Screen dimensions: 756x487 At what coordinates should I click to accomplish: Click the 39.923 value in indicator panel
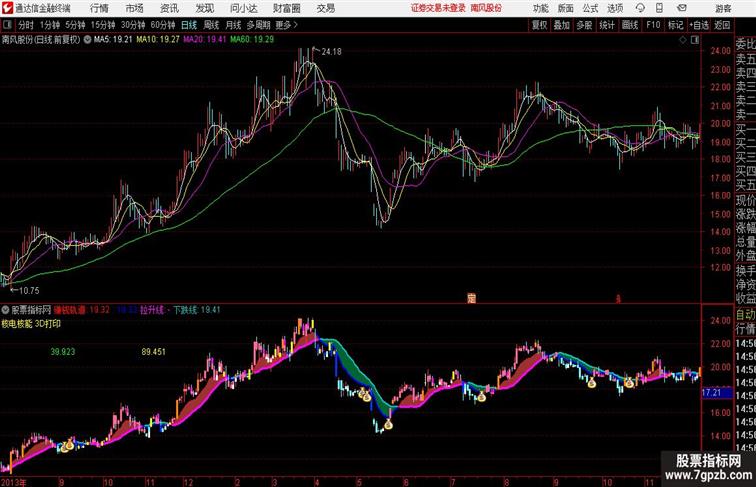tap(63, 352)
